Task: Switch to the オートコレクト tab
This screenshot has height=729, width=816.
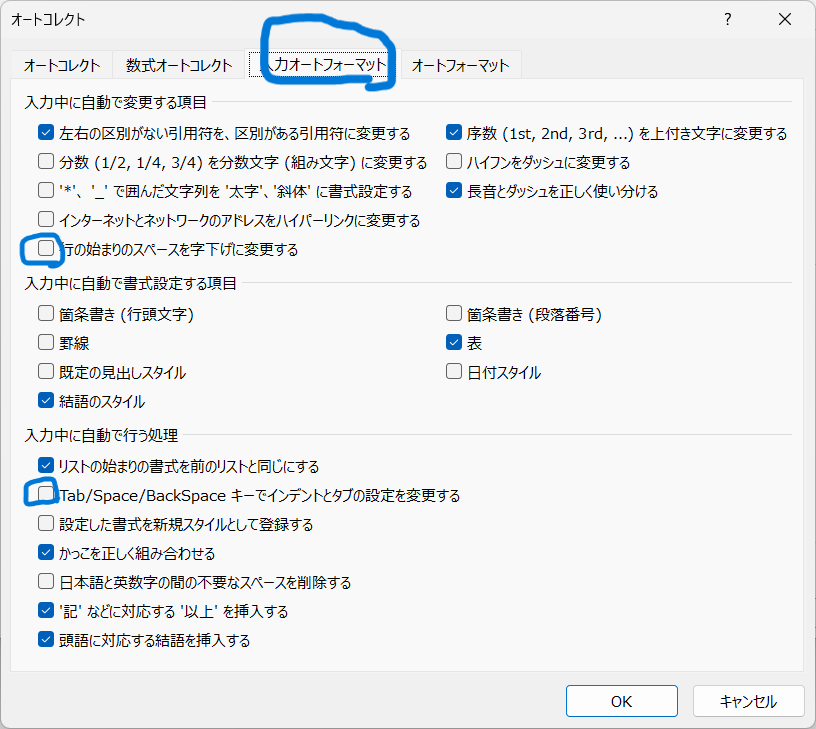Action: point(62,65)
